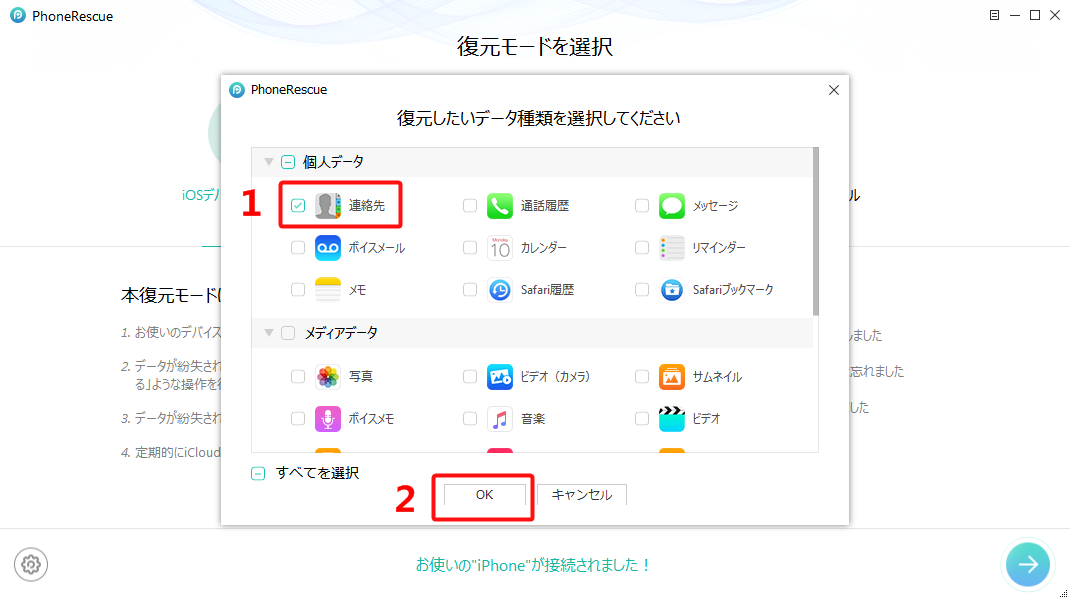Click the 連絡先 label text
Image resolution: width=1070 pixels, height=600 pixels.
366,205
